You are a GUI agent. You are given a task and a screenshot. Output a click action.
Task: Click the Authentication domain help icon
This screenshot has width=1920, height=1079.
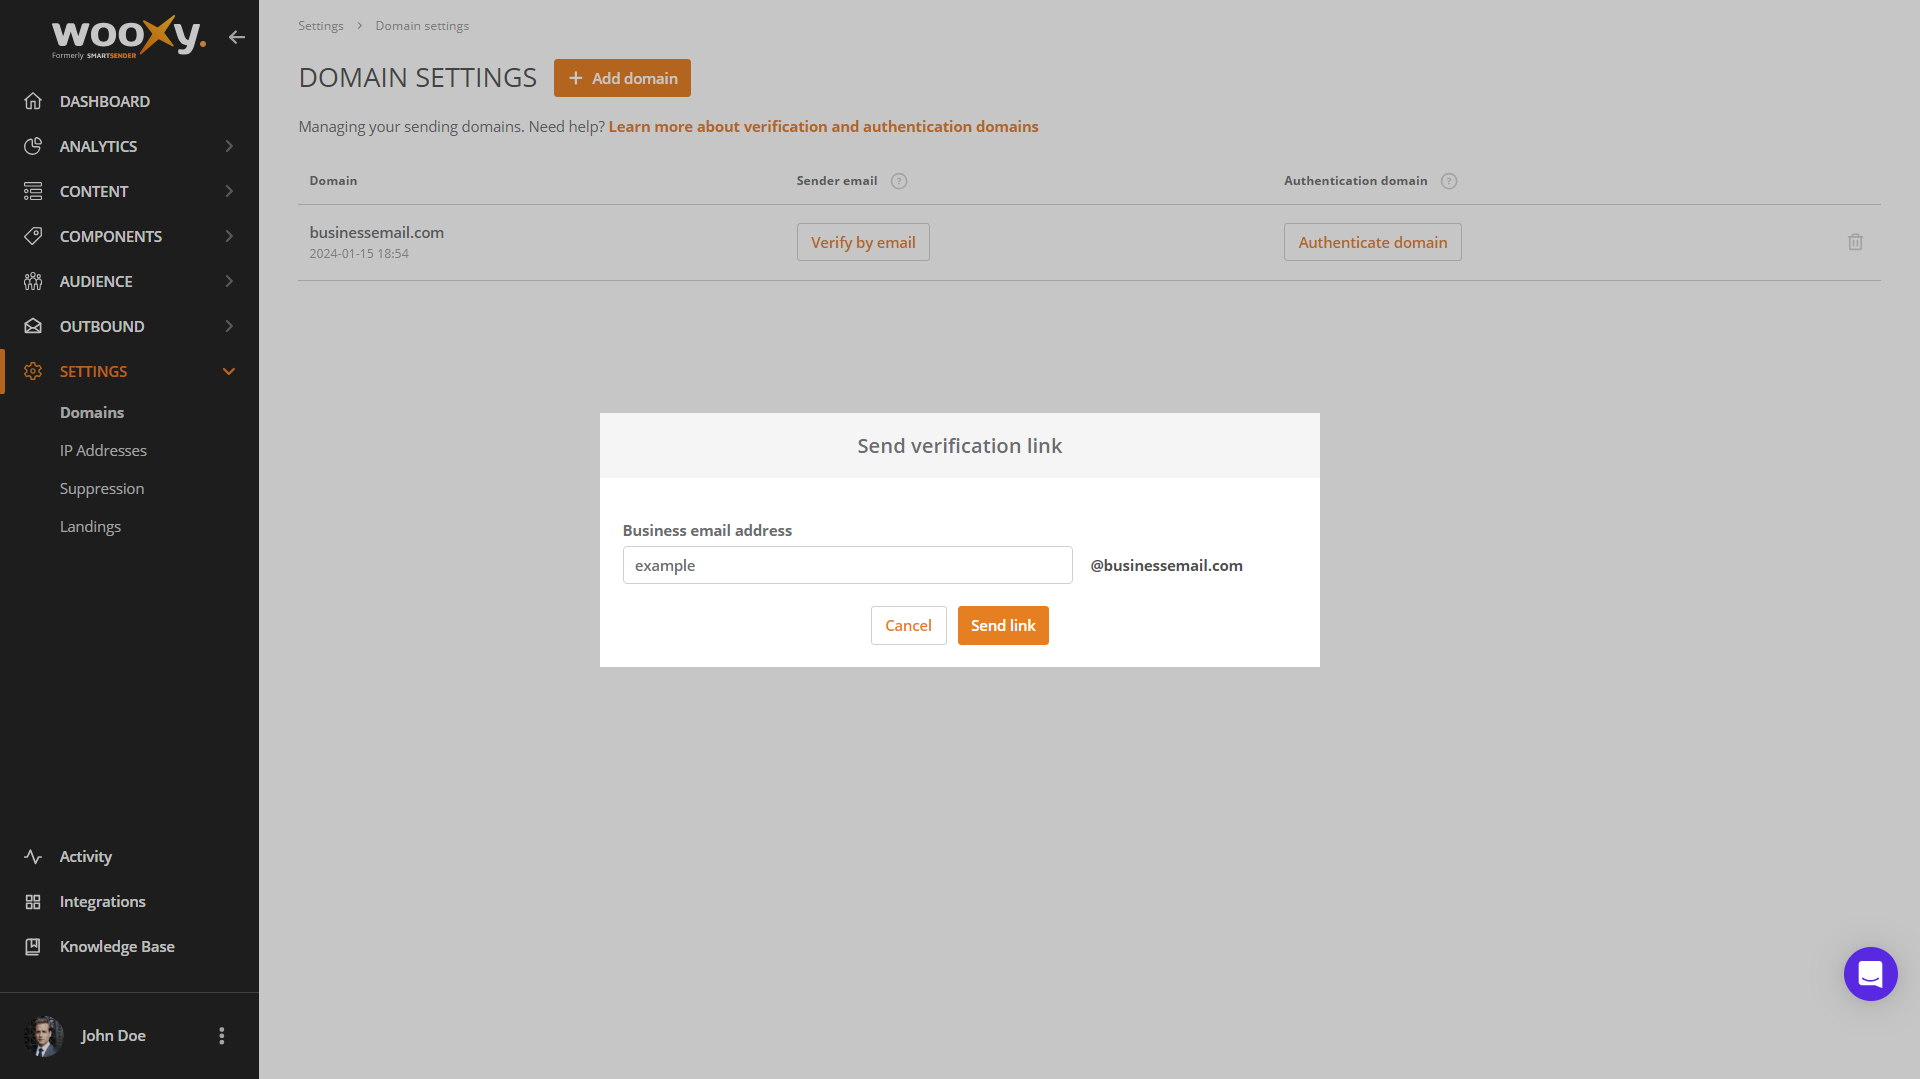click(x=1449, y=181)
